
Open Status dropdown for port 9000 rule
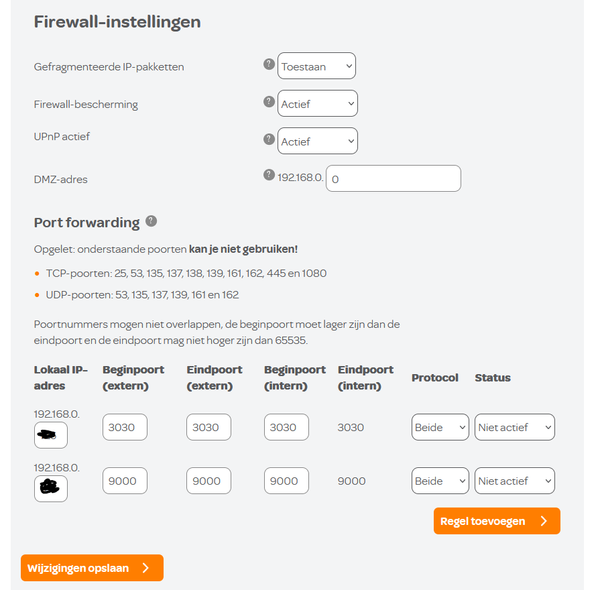514,481
